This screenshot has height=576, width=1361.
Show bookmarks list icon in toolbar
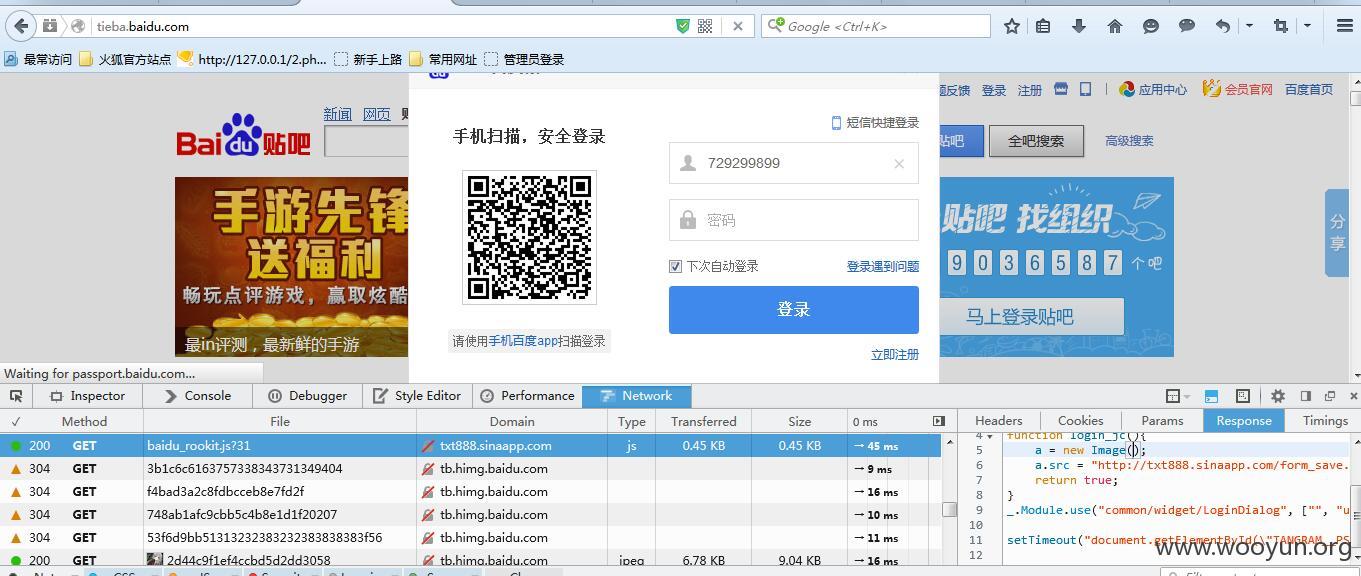1043,26
